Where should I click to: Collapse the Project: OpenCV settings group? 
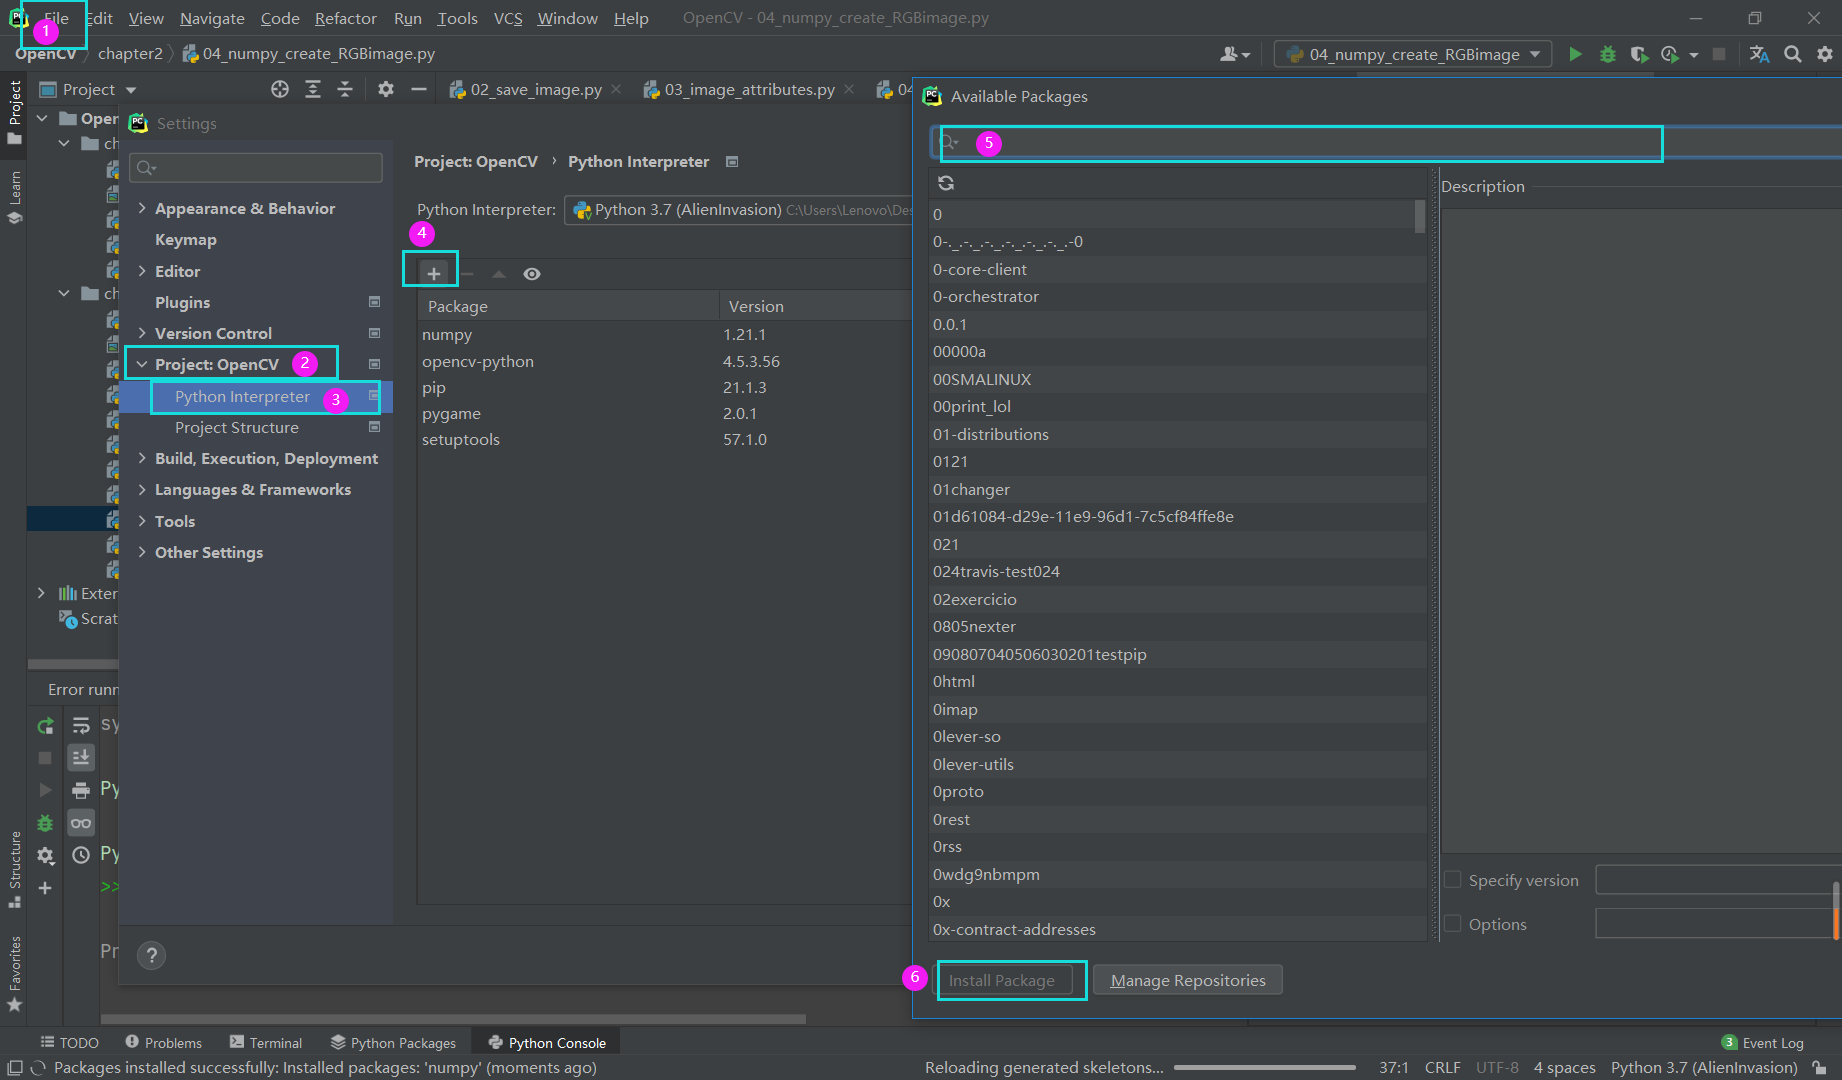(x=142, y=364)
